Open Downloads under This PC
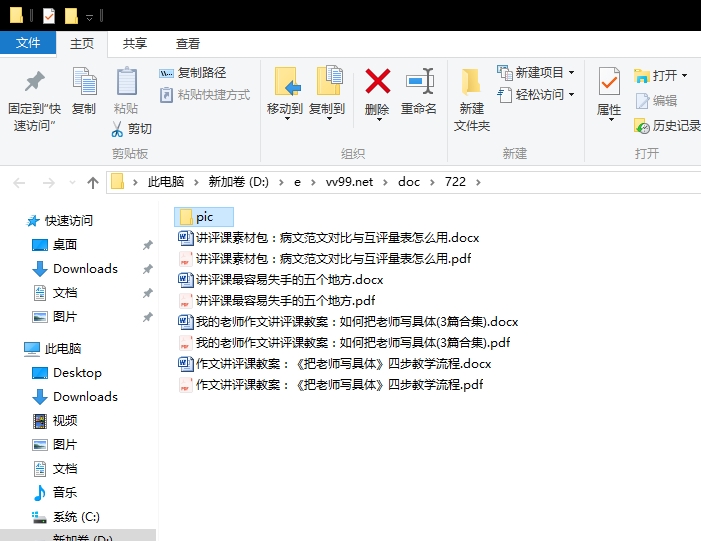The image size is (701, 541). (x=75, y=397)
